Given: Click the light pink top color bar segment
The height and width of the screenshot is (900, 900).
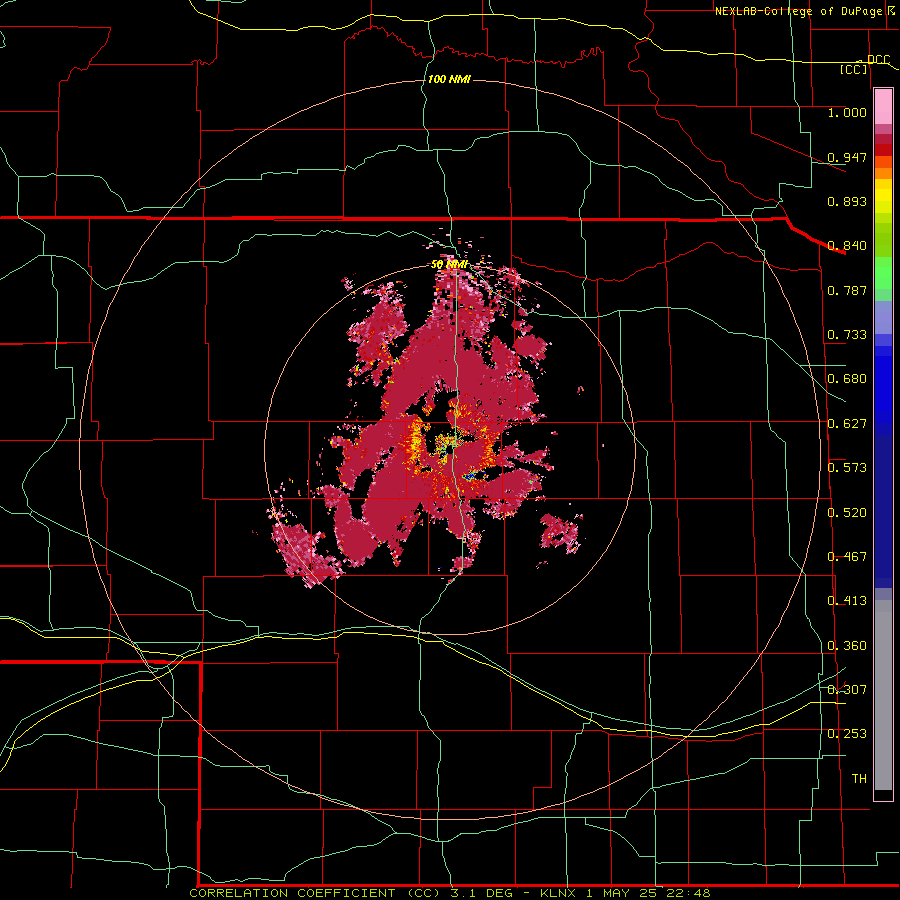Looking at the screenshot, I should pos(883,107).
